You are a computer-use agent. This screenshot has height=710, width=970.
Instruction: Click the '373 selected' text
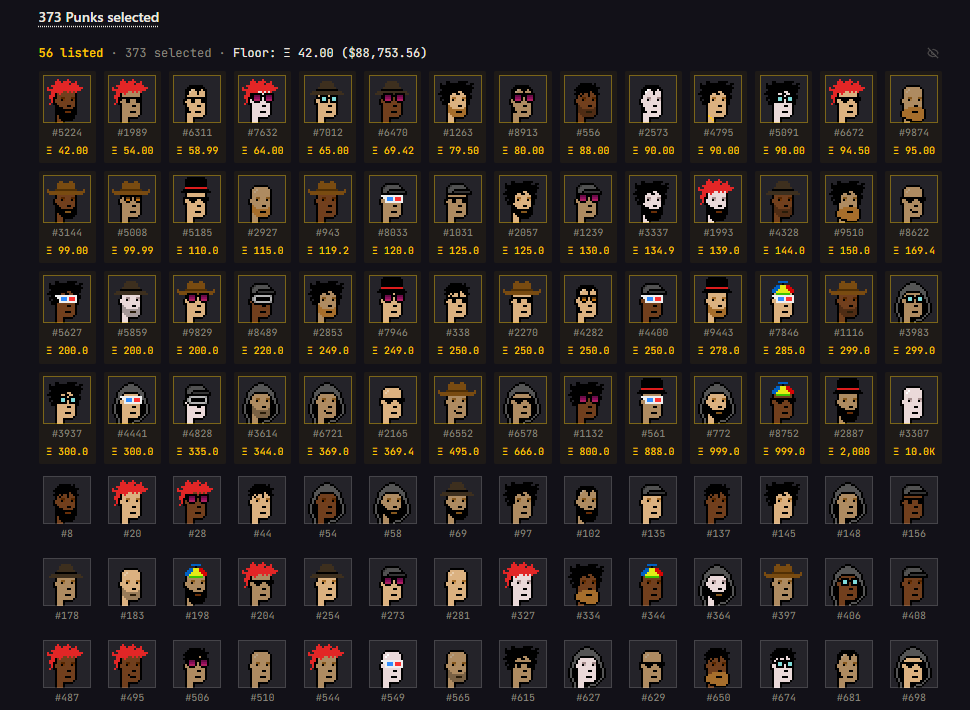[168, 53]
